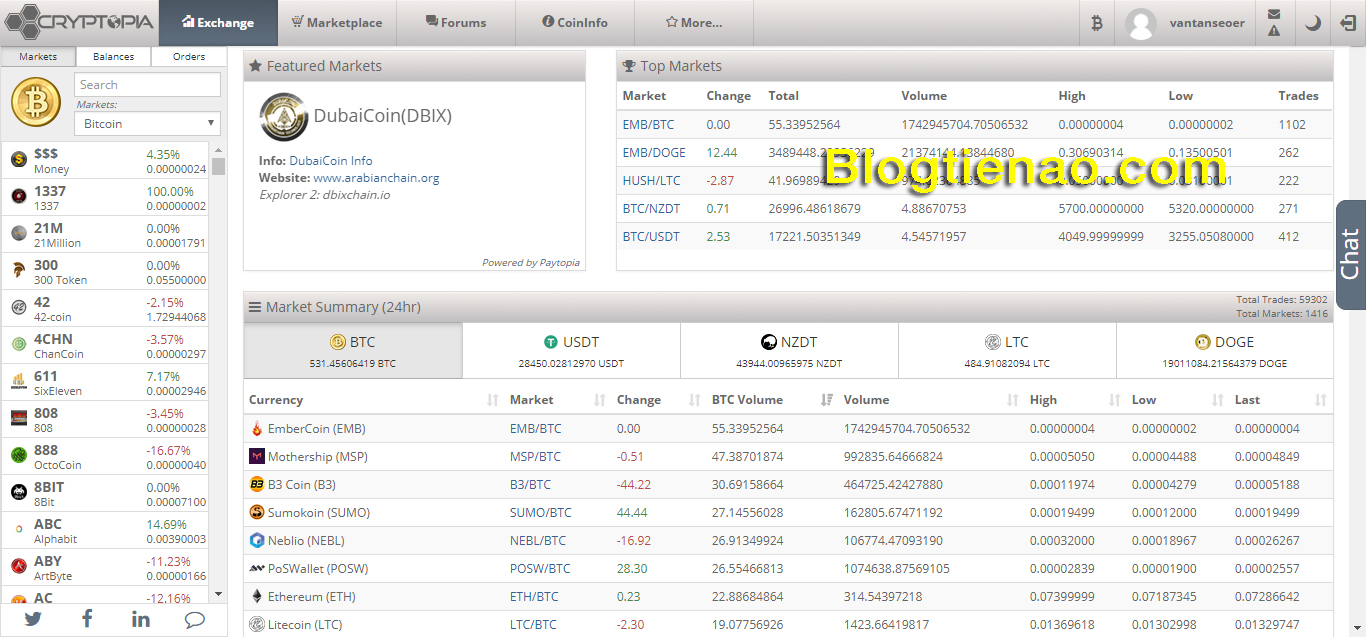Select the ArtByte ABY icon

coord(19,567)
